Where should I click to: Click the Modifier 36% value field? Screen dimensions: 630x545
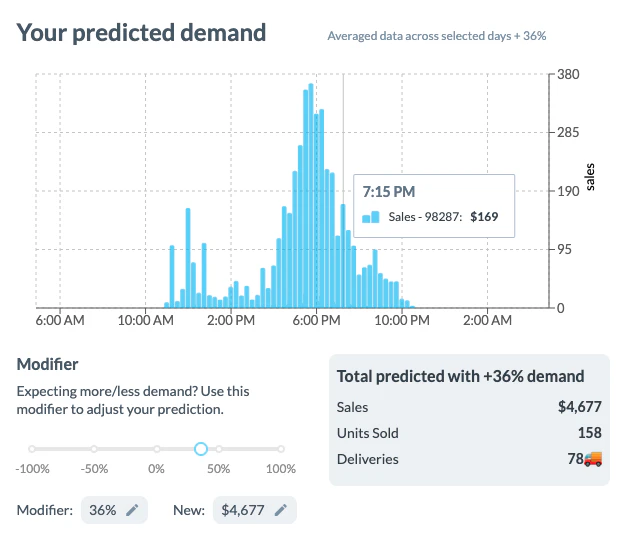click(x=113, y=510)
